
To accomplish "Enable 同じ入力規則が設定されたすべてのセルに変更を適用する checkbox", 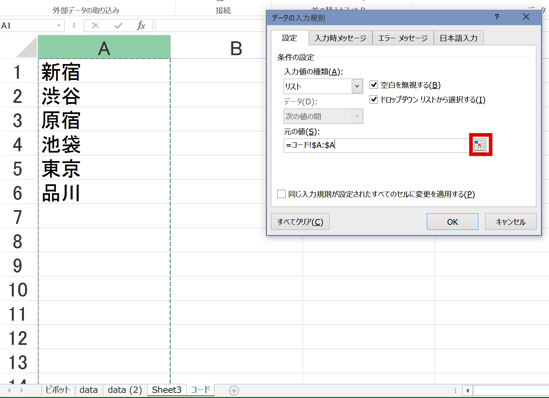I will click(x=281, y=194).
